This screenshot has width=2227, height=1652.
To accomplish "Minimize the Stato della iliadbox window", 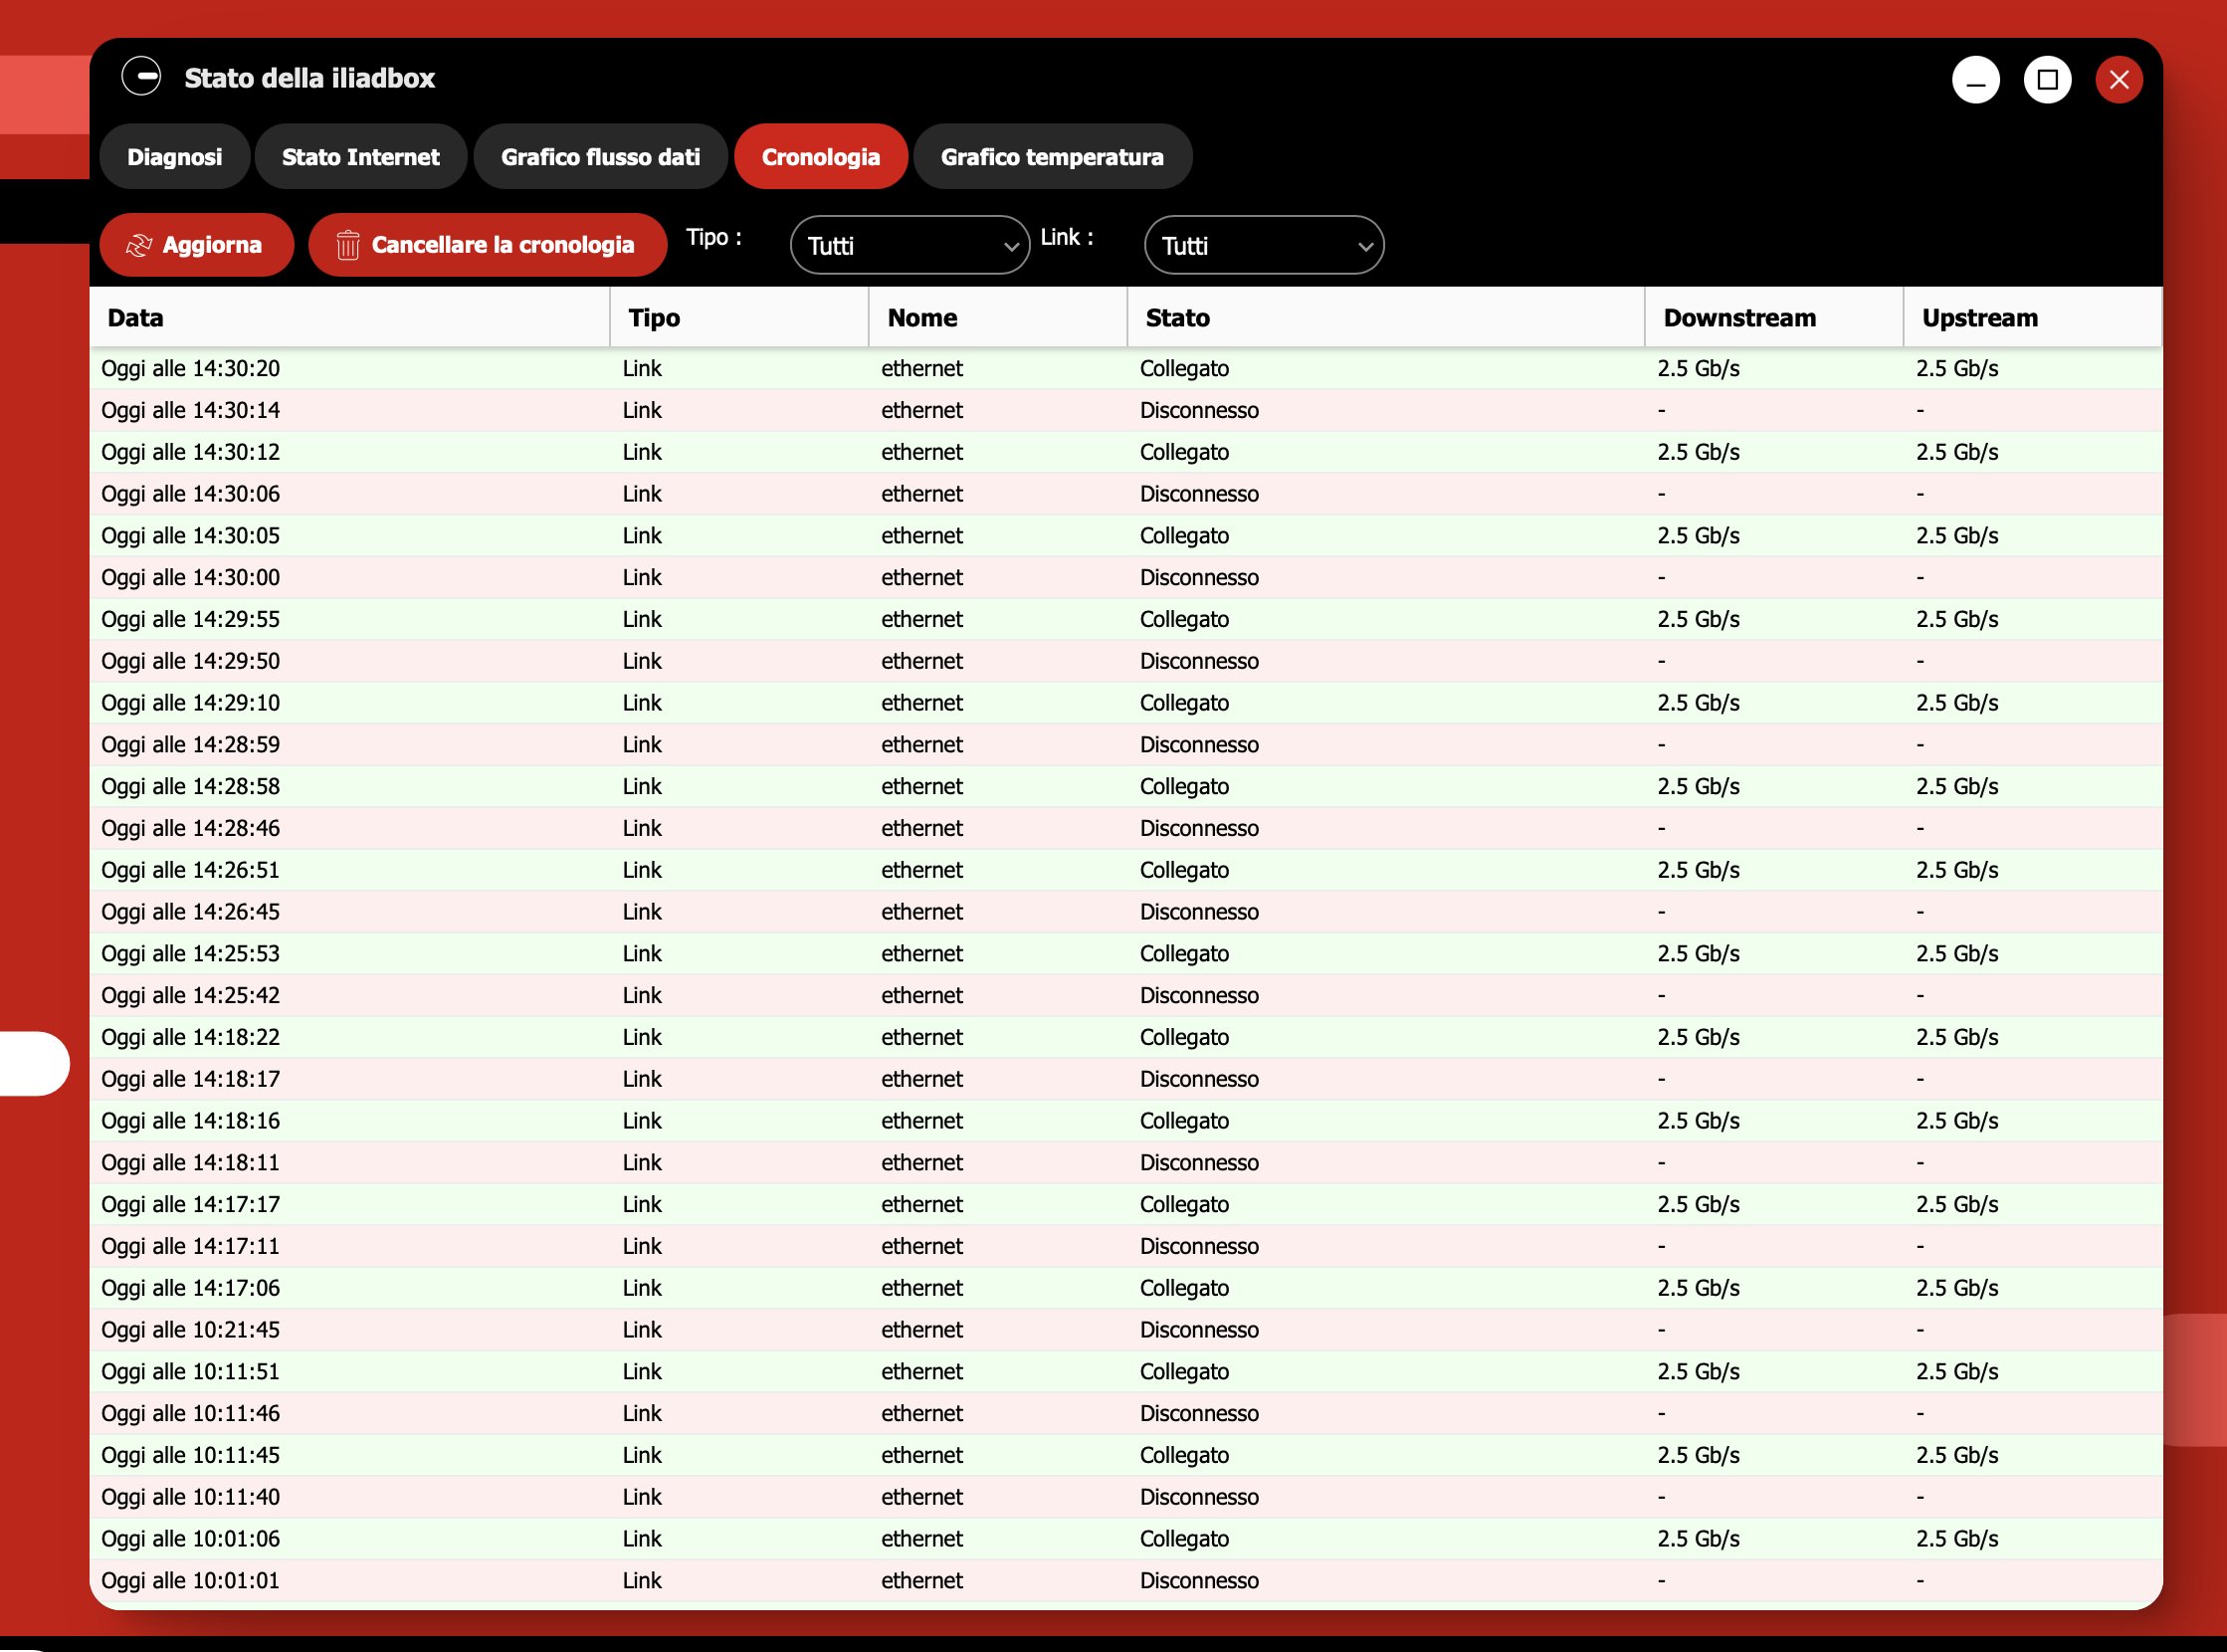I will pos(1975,80).
